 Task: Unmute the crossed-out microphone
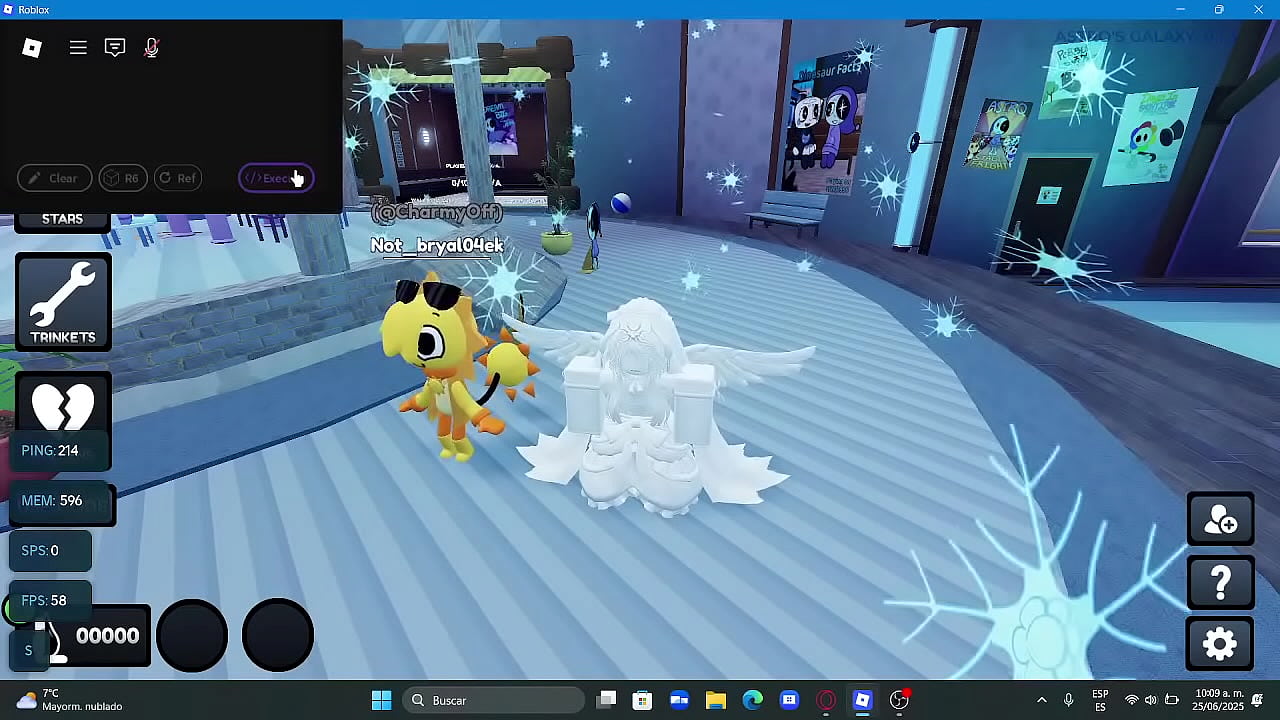click(x=151, y=47)
